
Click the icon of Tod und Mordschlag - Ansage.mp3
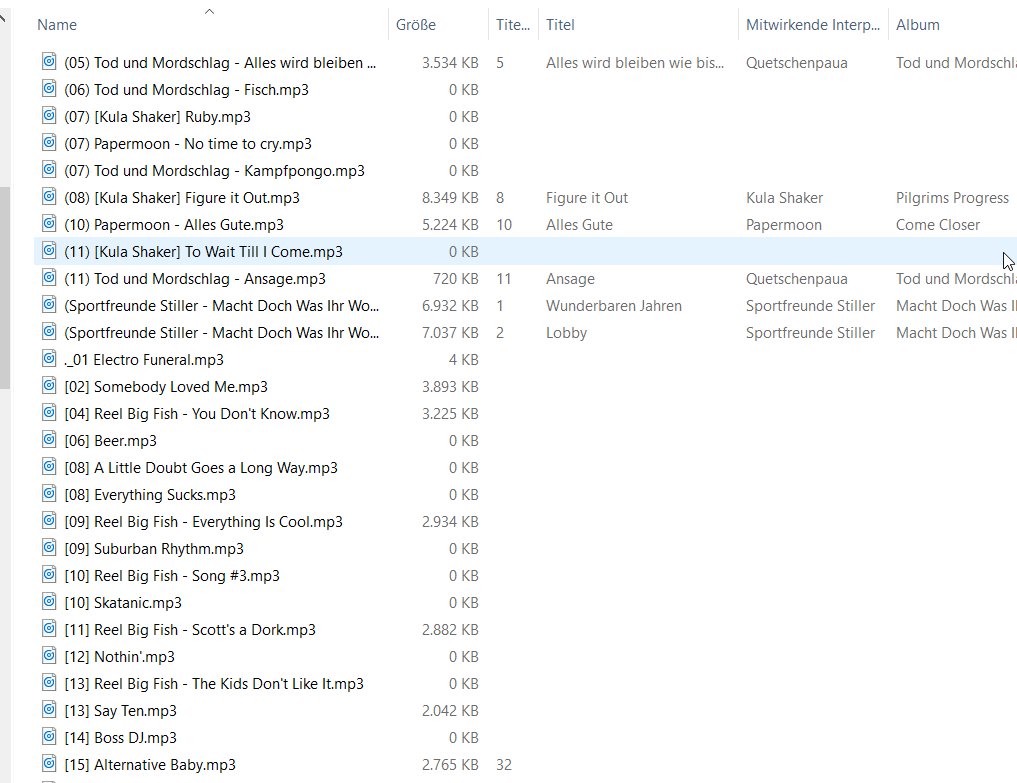[x=49, y=278]
